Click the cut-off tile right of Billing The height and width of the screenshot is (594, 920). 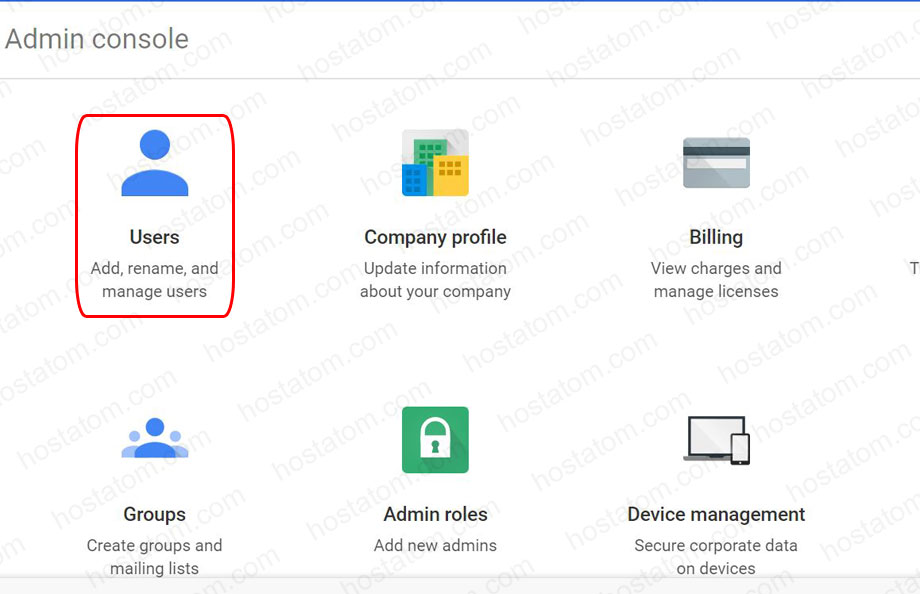913,268
